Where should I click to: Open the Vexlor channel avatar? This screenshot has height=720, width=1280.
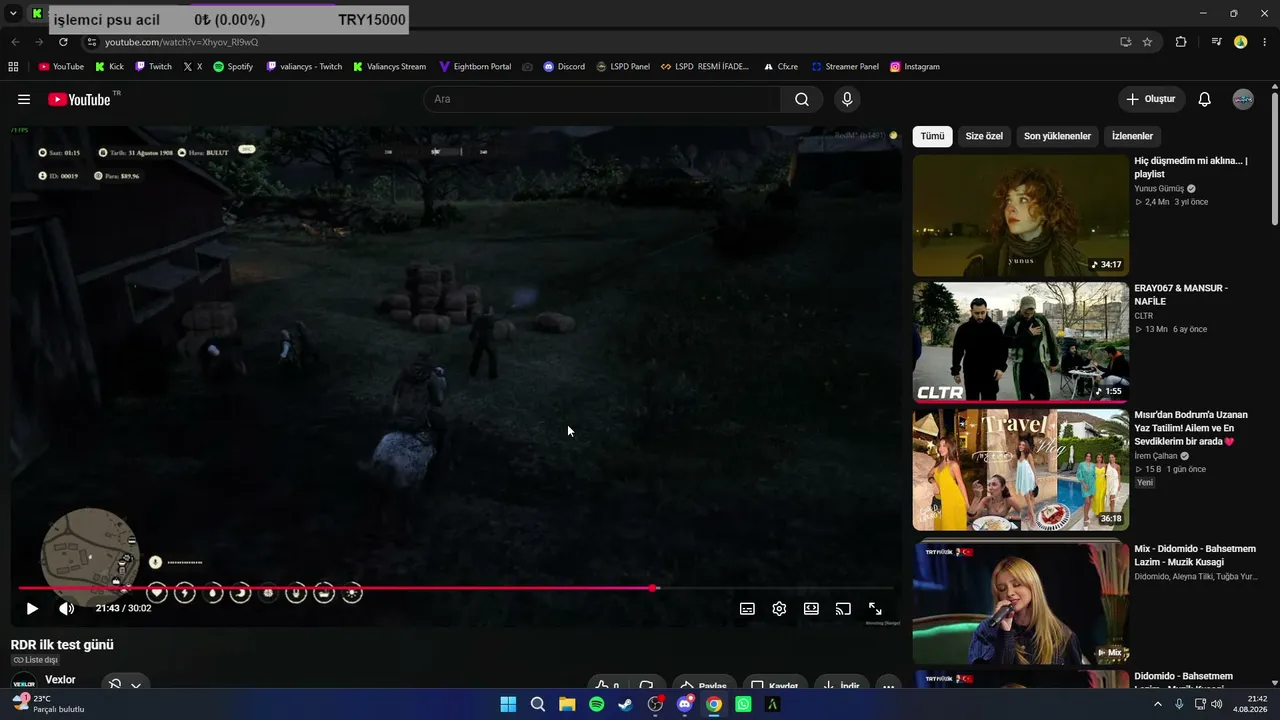click(24, 684)
